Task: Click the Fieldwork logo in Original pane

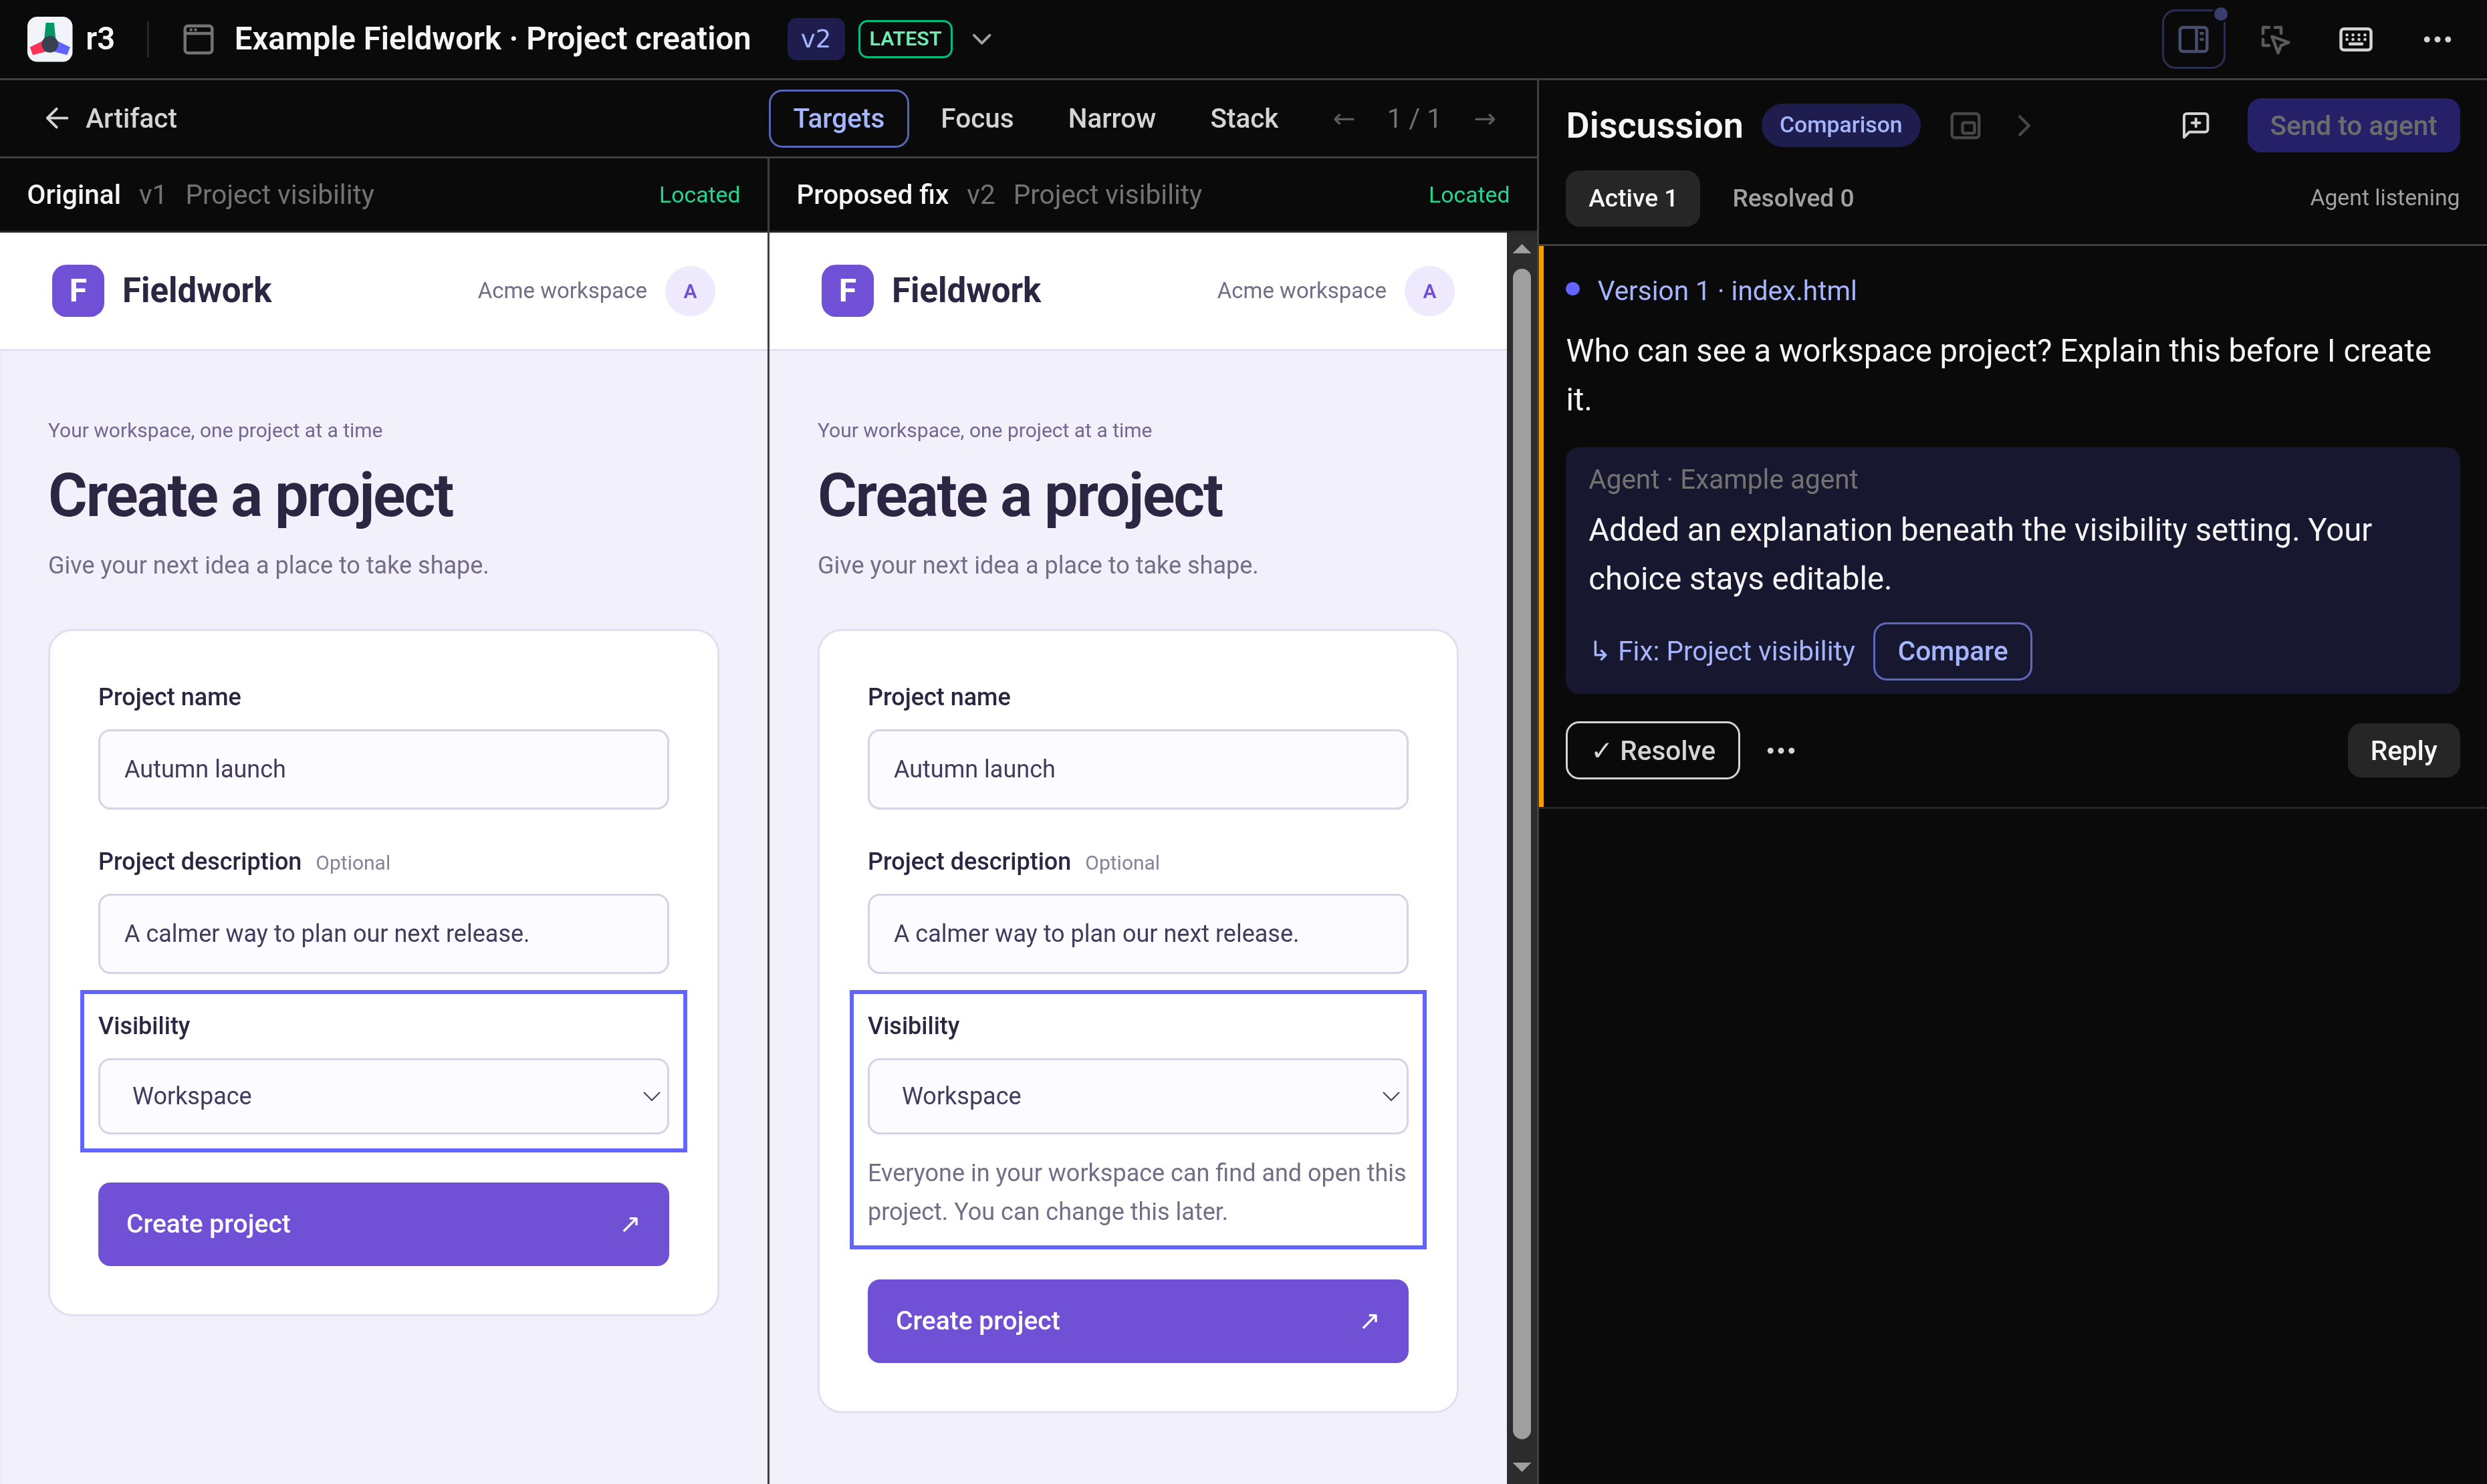Action: coord(78,290)
